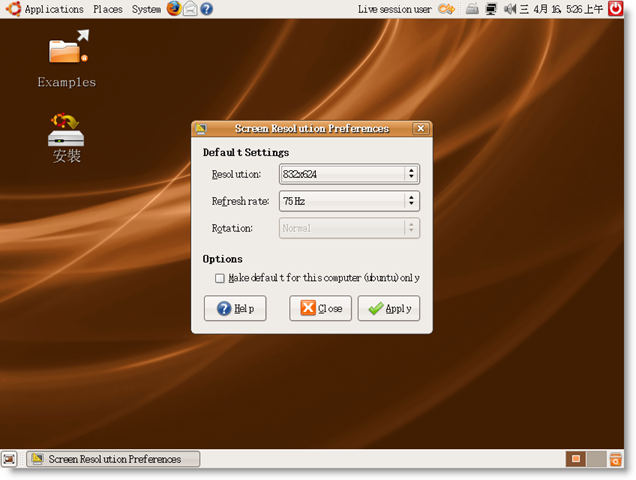Toggle Make default for this computer only

[x=220, y=278]
